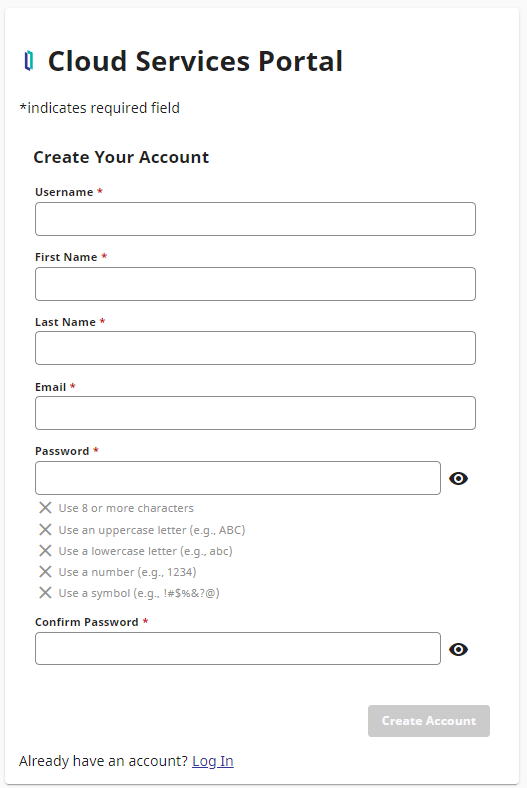Click the X icon beside 'Use 8 or more characters'
Viewport: 527px width, 788px height.
[x=45, y=508]
